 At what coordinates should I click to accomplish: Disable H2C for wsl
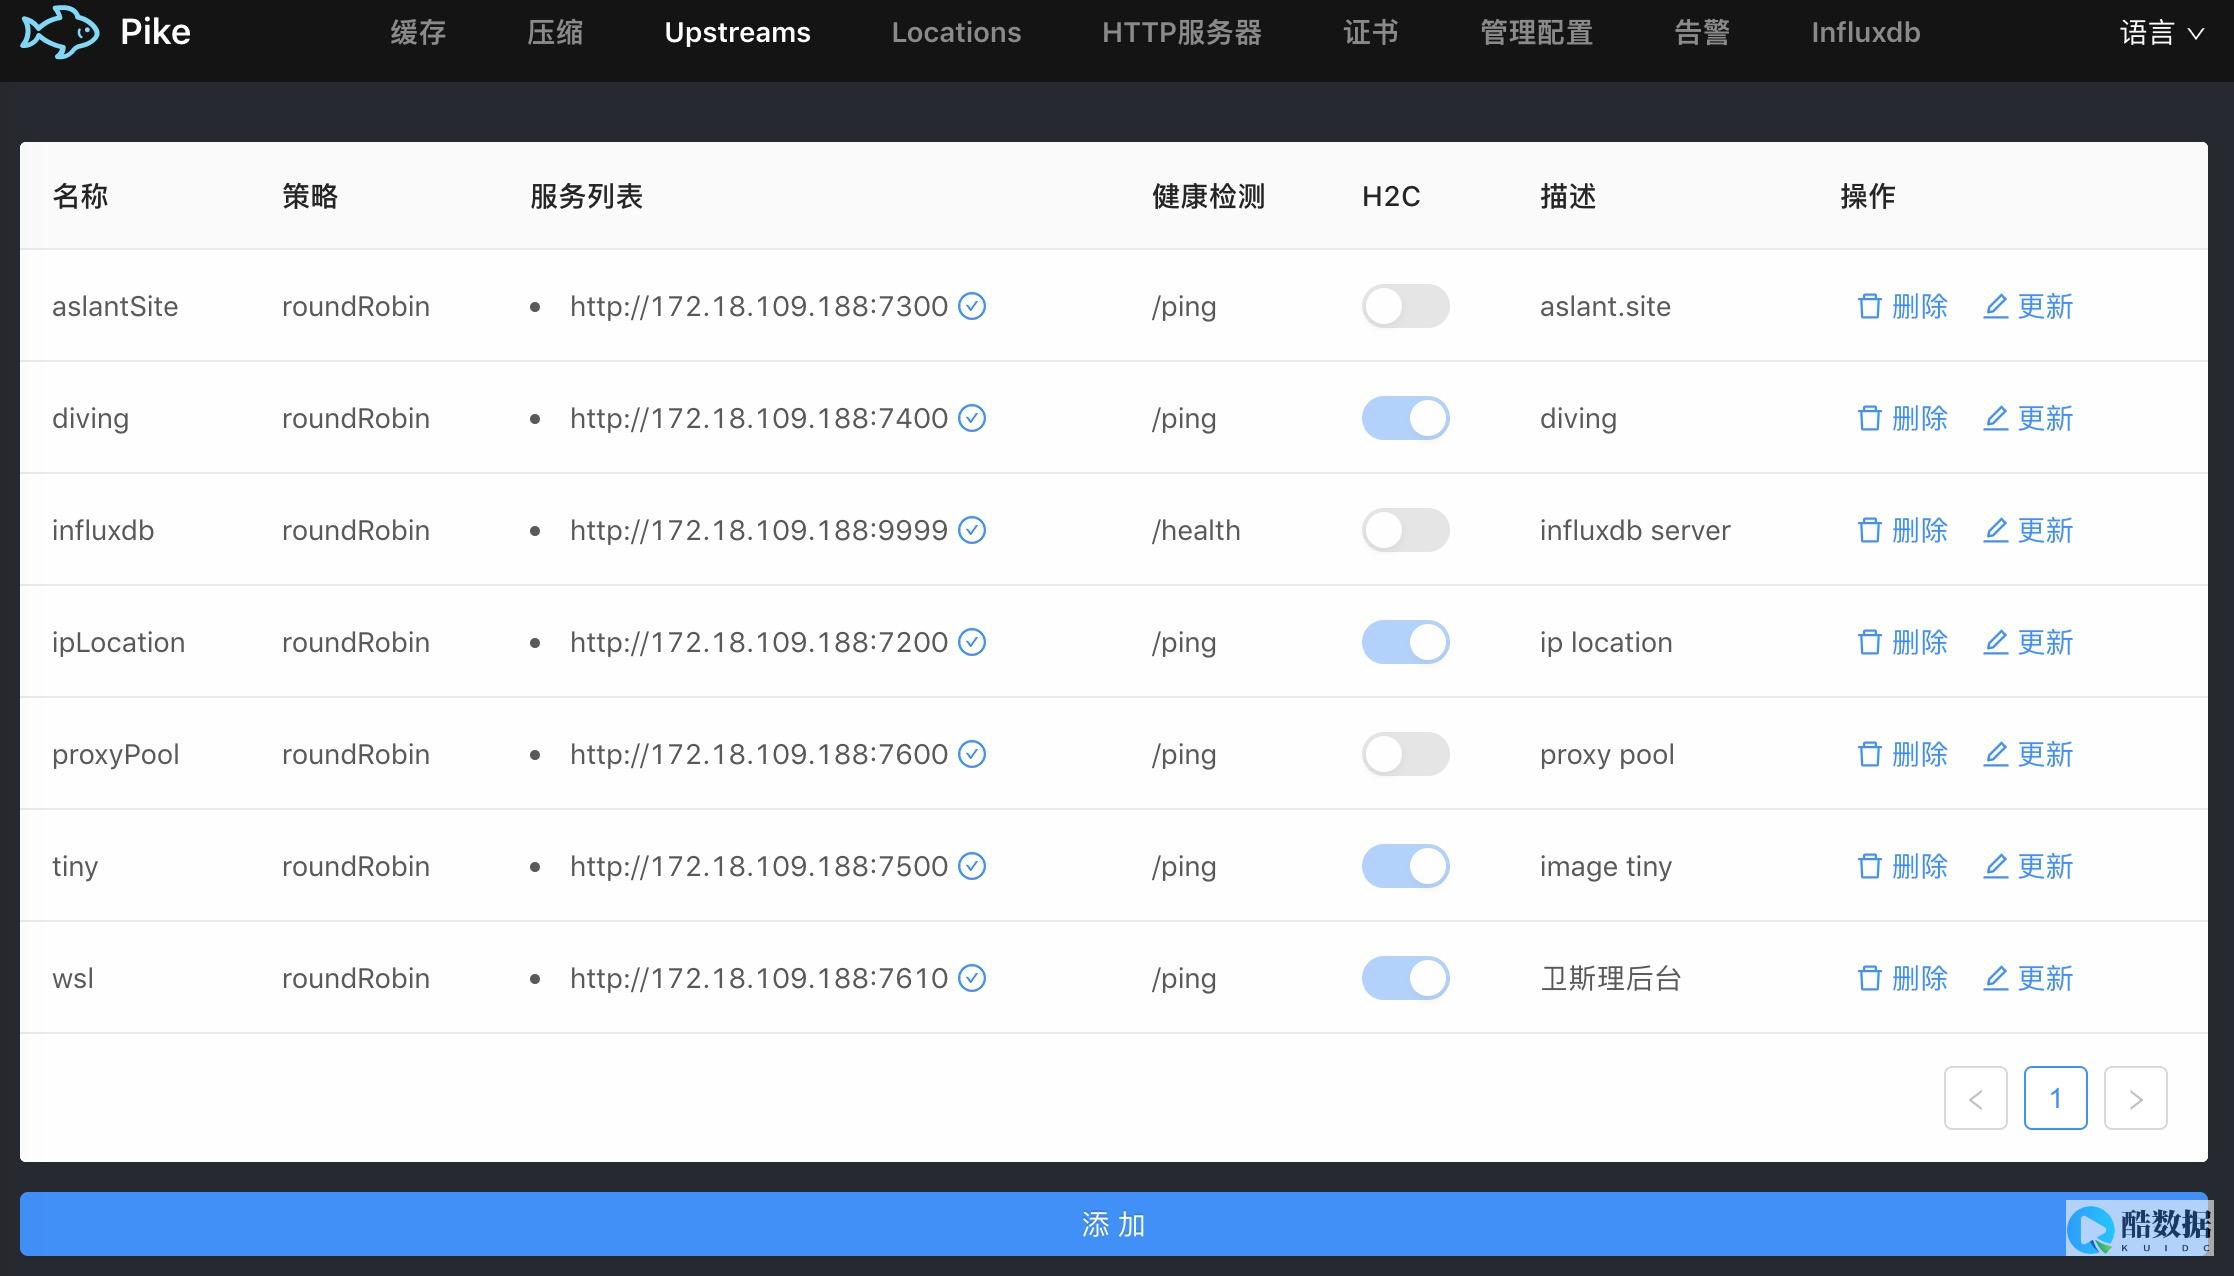coord(1405,978)
